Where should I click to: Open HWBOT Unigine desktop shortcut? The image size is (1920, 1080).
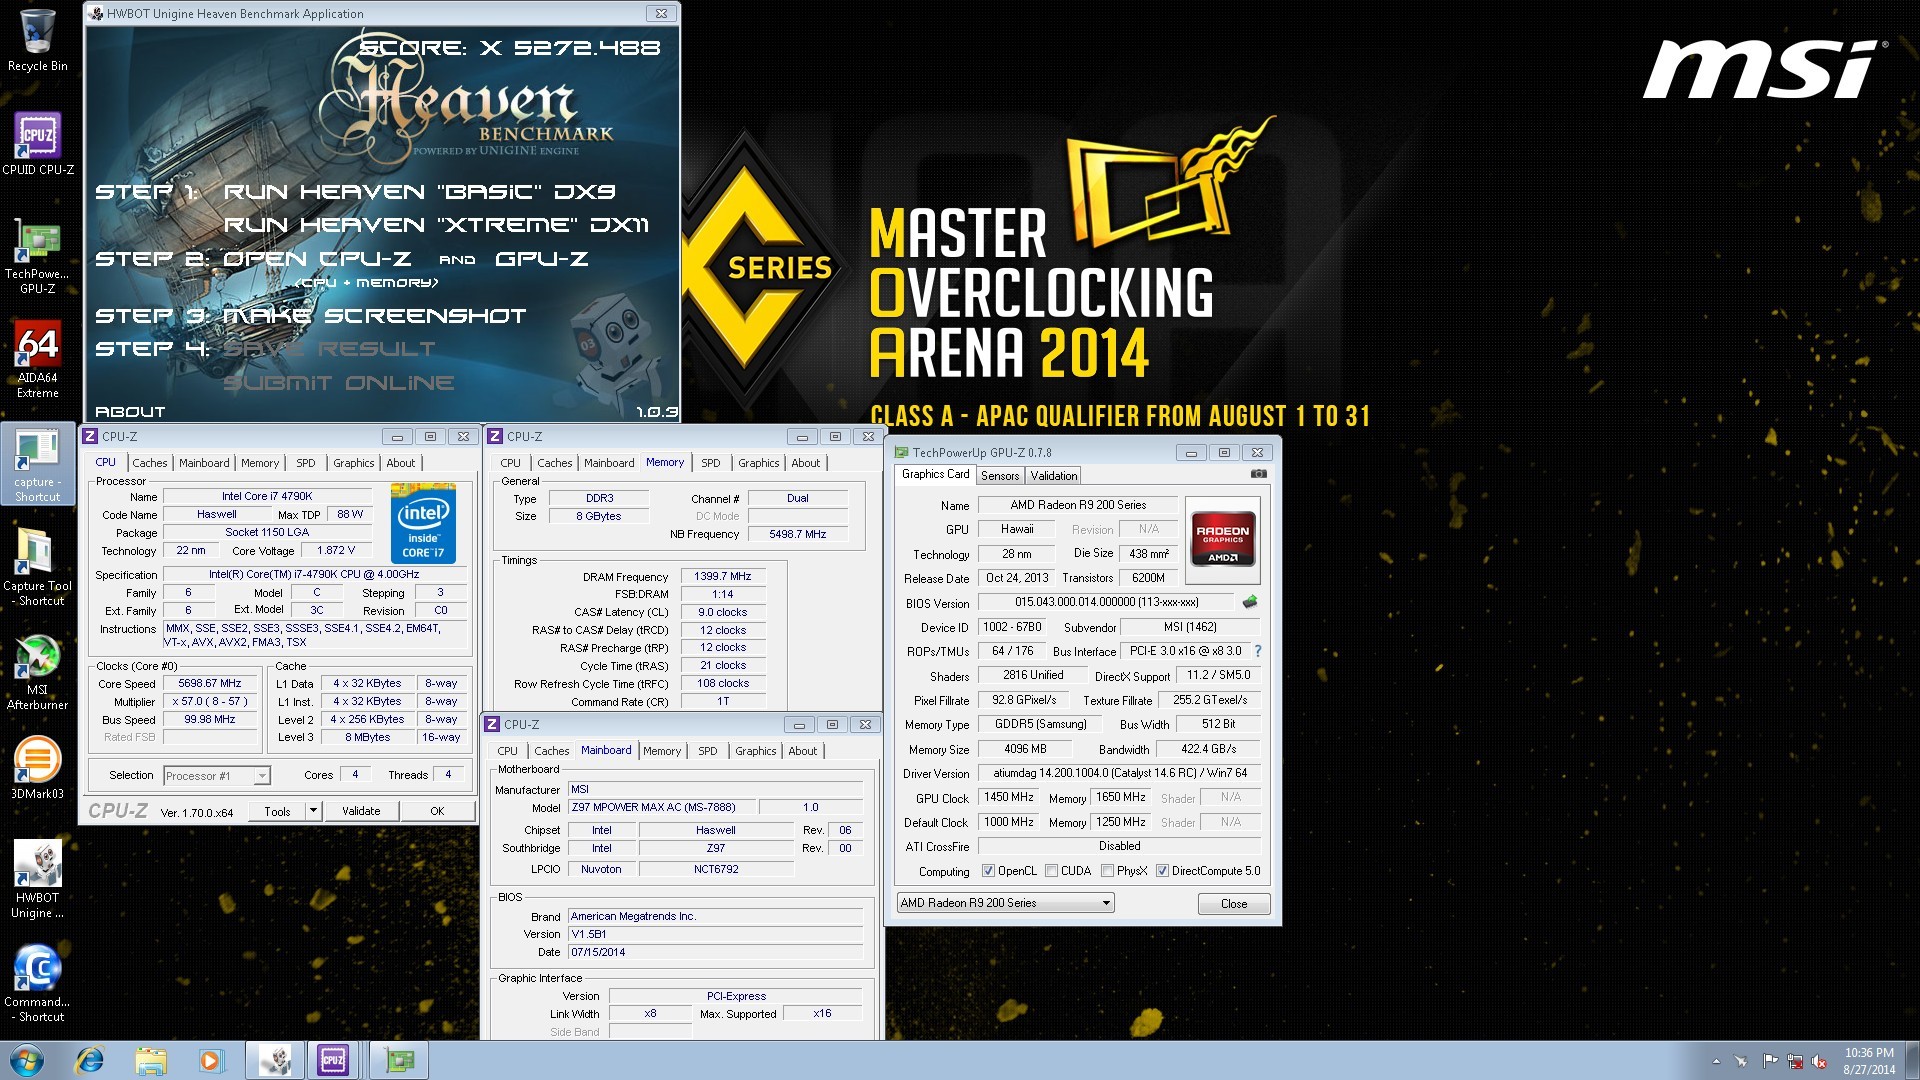click(37, 880)
